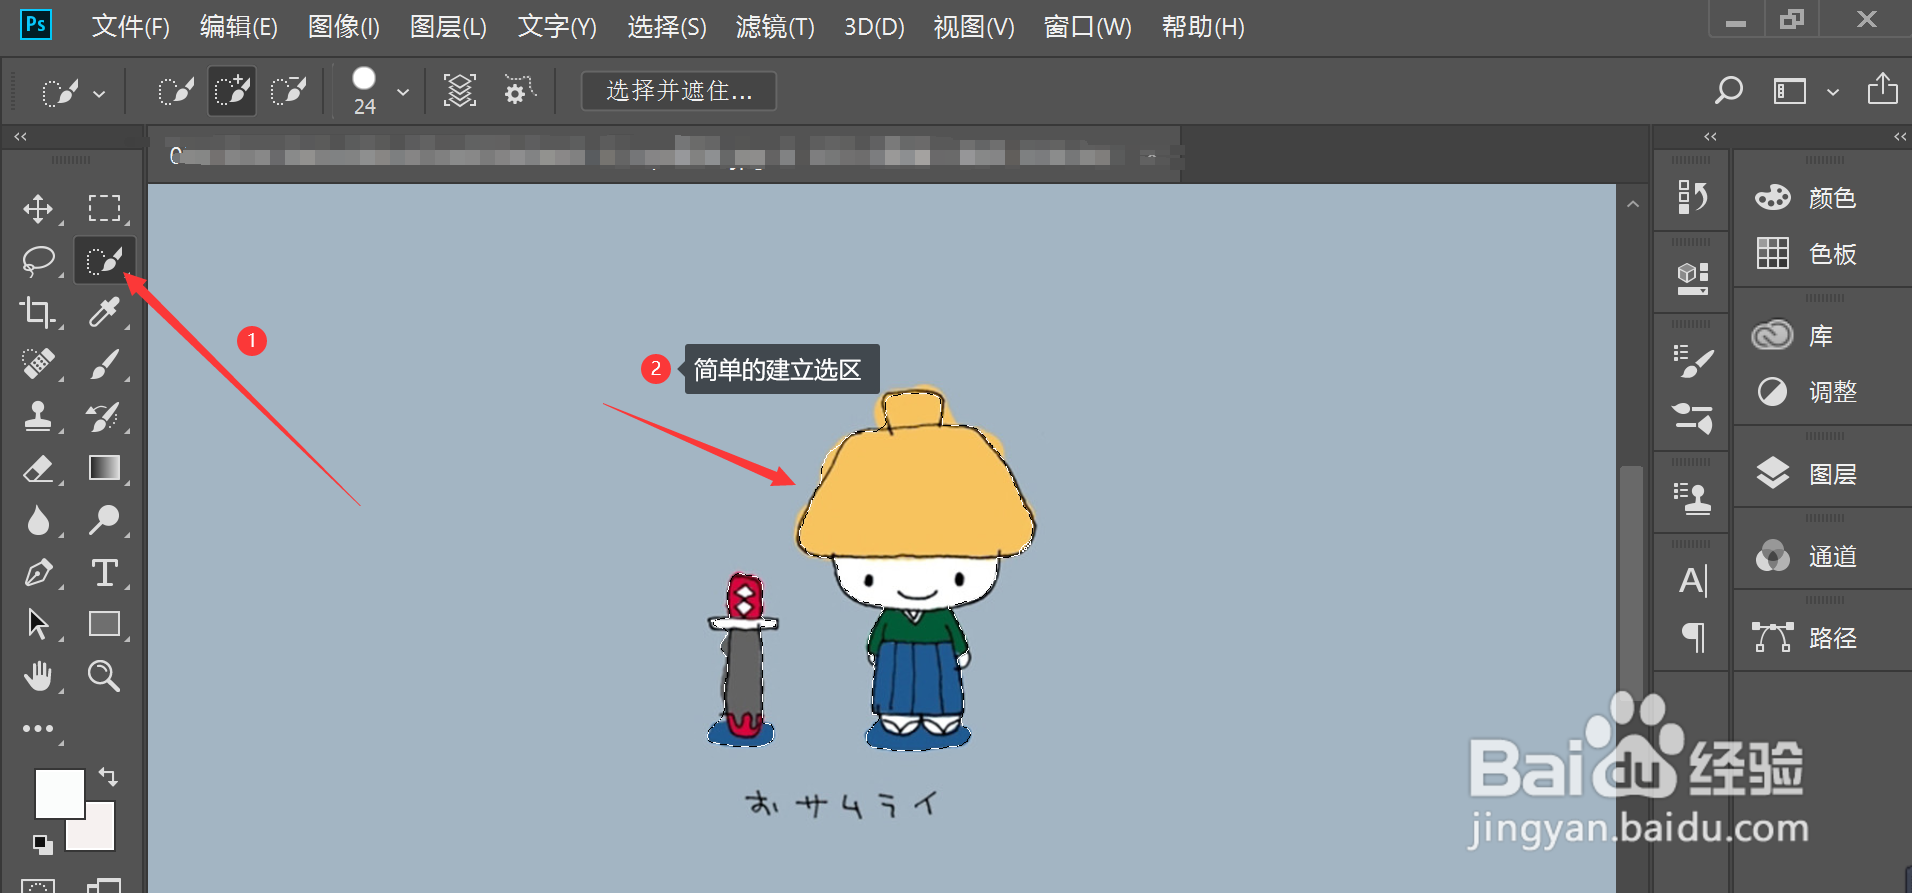Select the Spot Healing Brush tool
Viewport: 1912px width, 893px height.
38,364
